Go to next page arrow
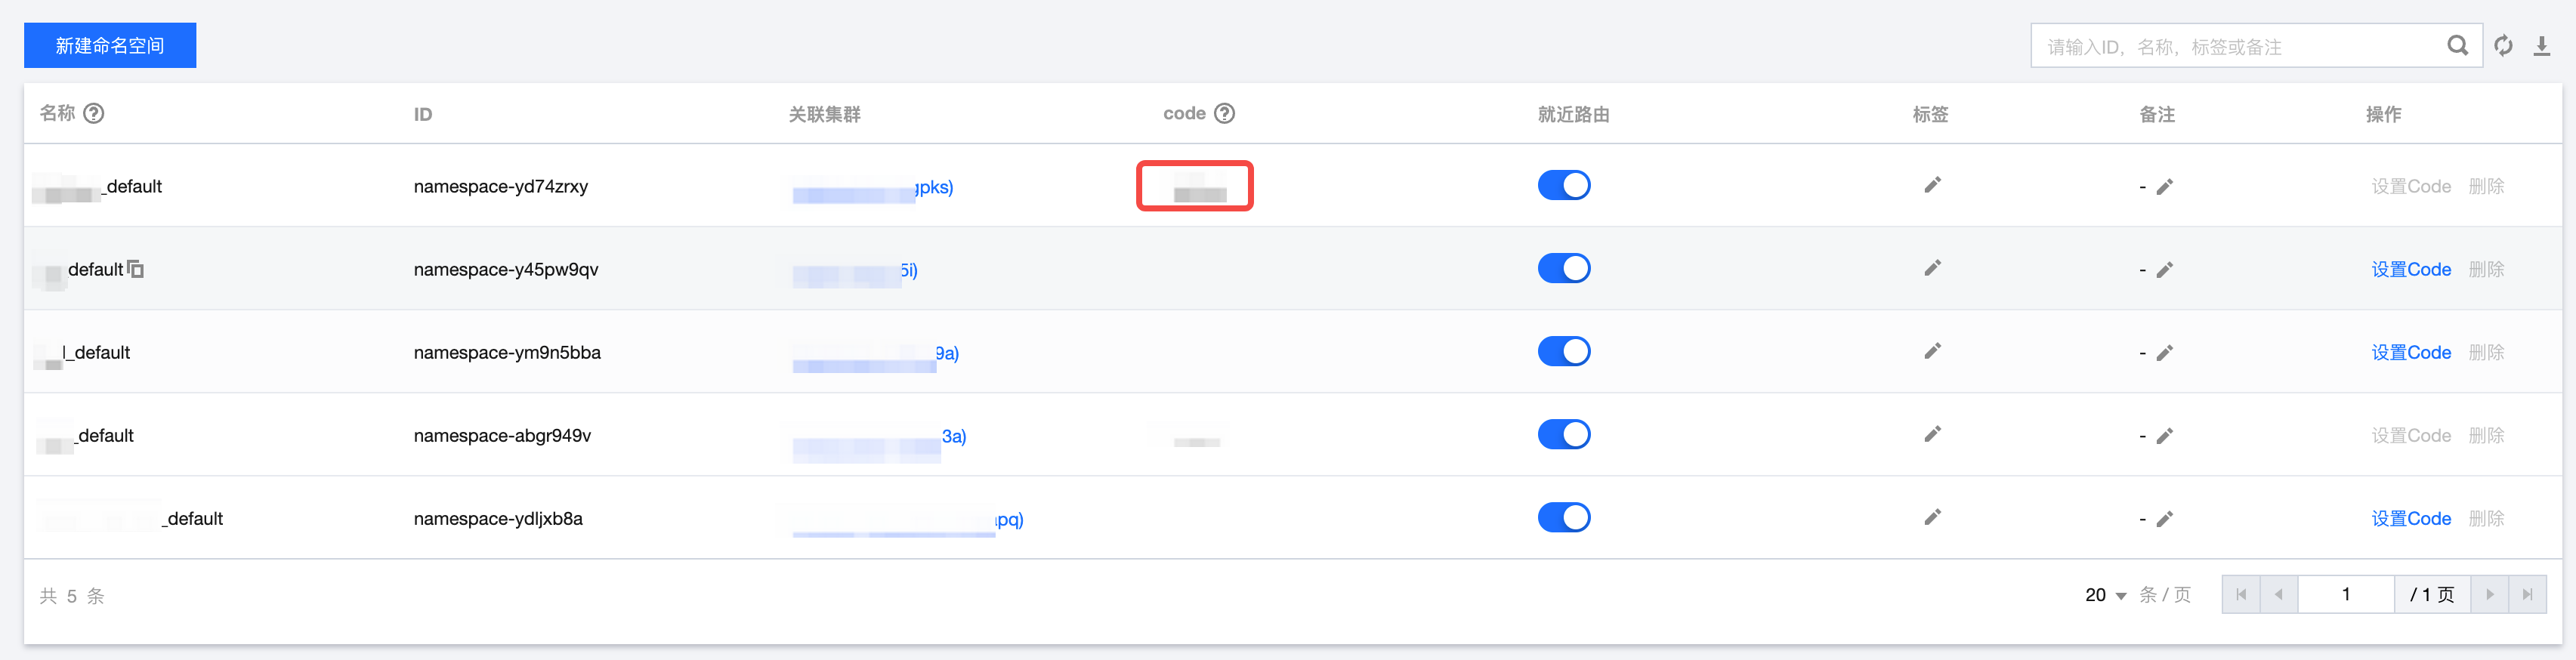 coord(2489,594)
